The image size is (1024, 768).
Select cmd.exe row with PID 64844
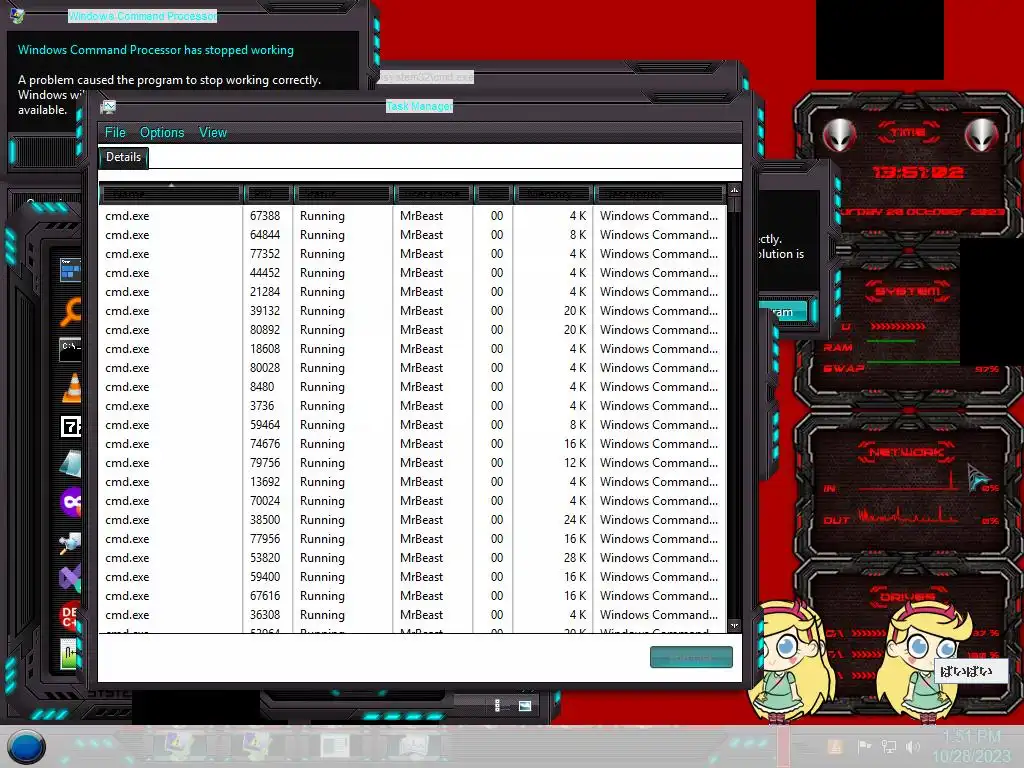pyautogui.click(x=413, y=234)
